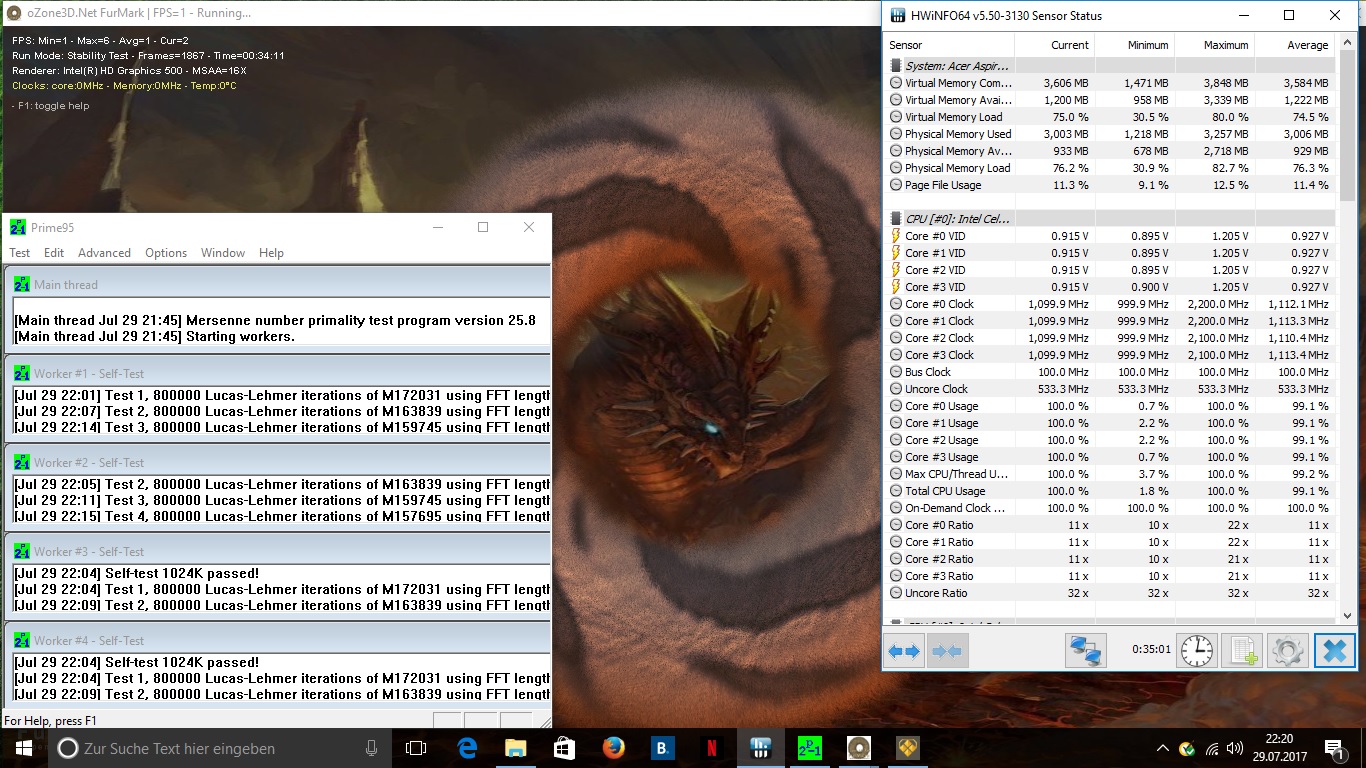Screen dimensions: 1366x768
Task: Click the Current column header
Action: [1054, 45]
